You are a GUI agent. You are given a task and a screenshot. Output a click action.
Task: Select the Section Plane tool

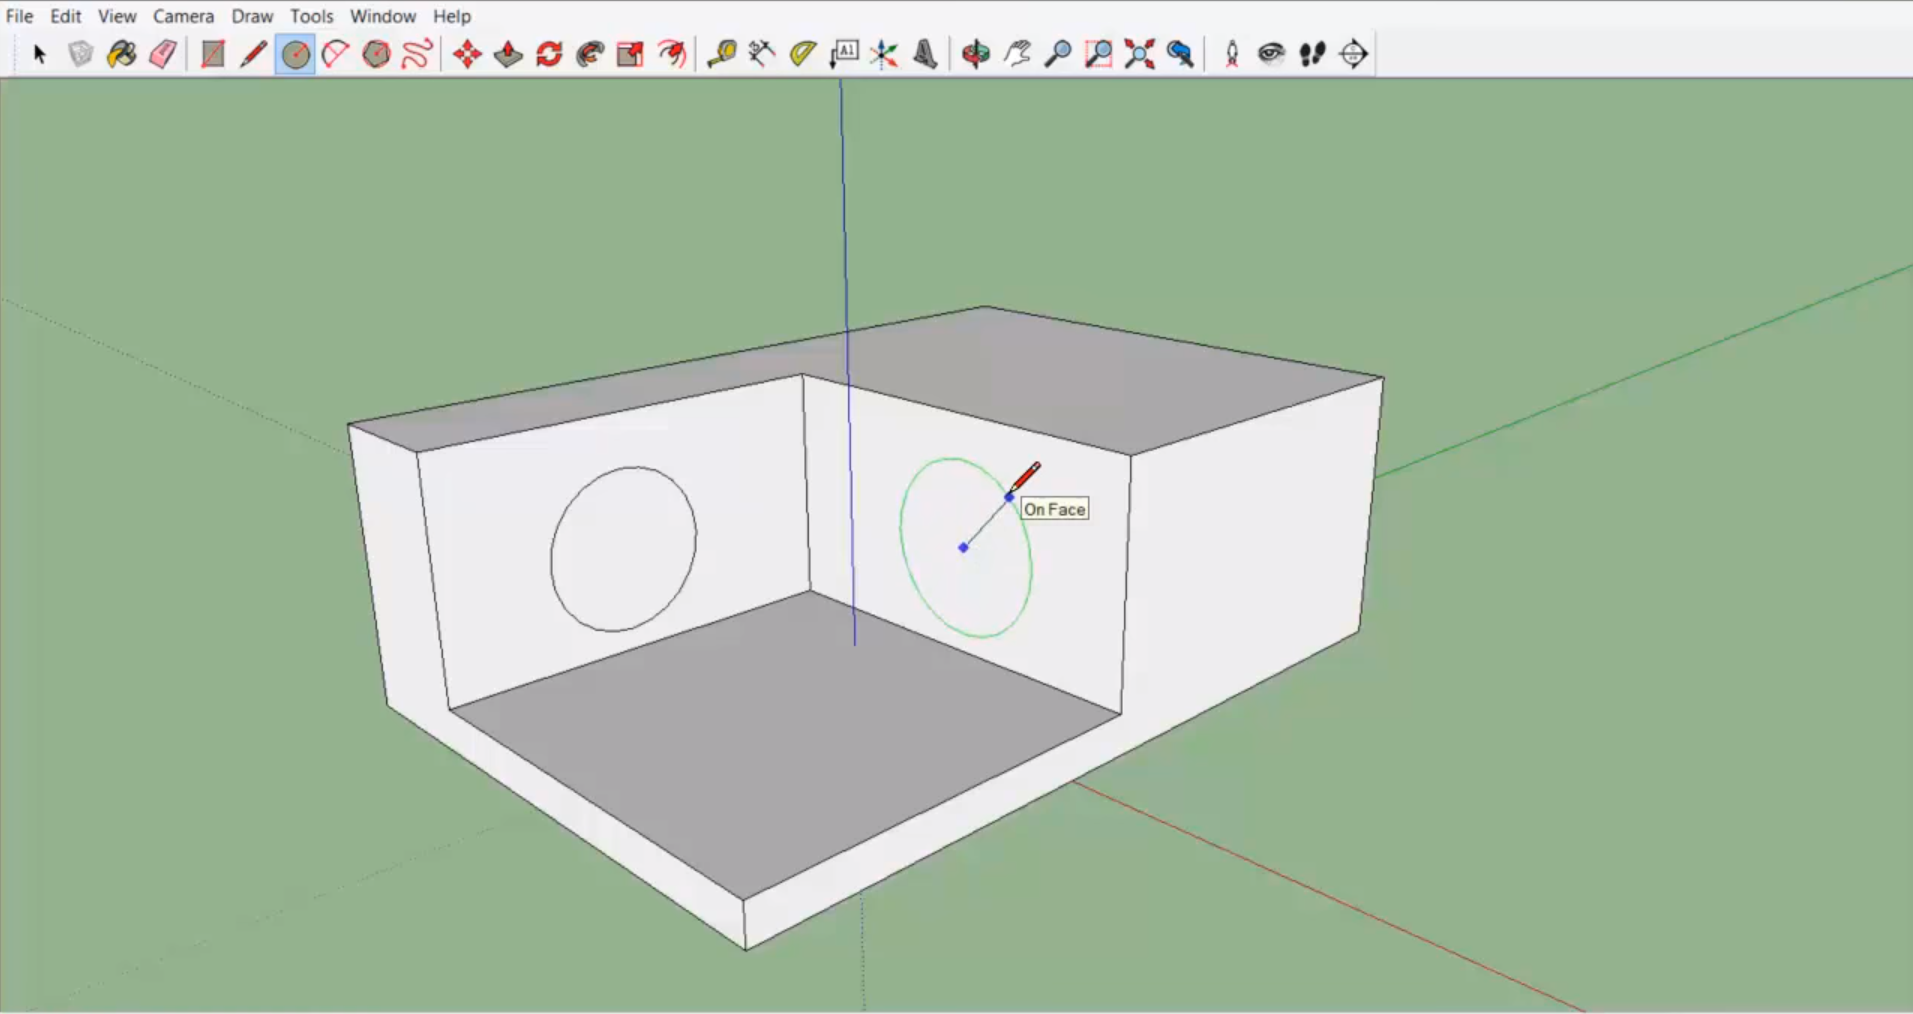tap(1353, 54)
